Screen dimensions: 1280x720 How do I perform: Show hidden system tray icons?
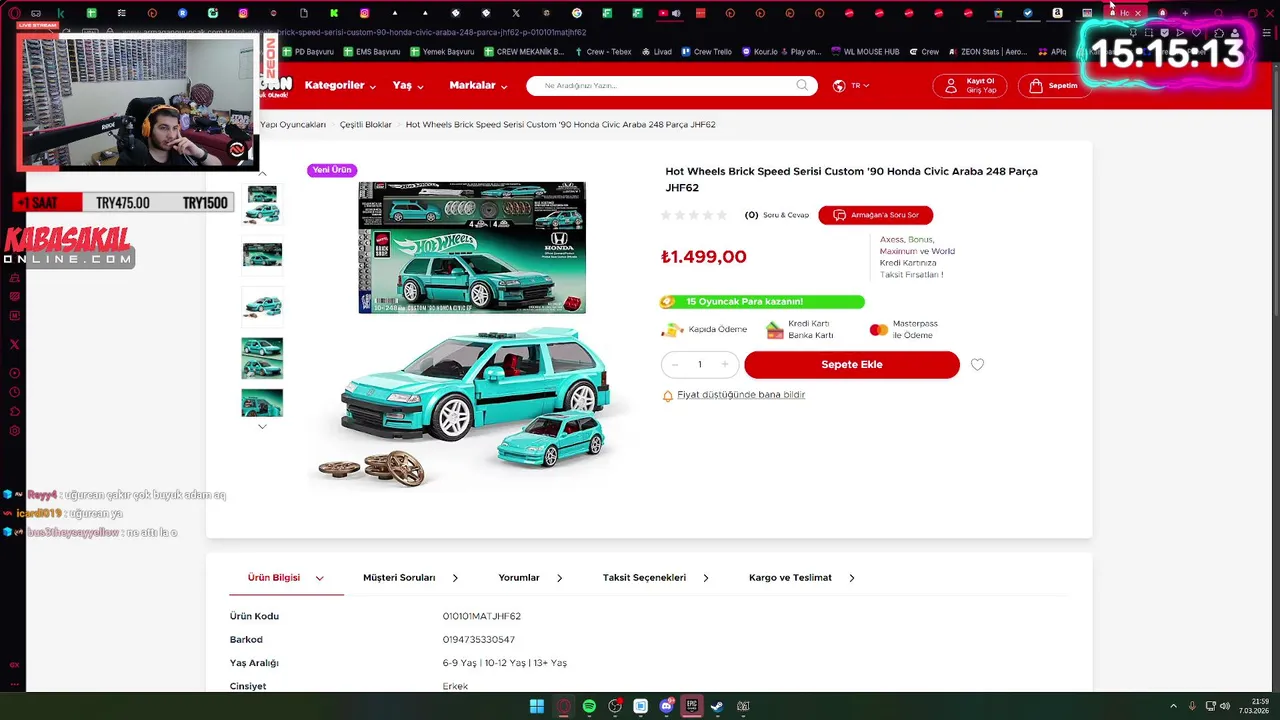click(1173, 706)
